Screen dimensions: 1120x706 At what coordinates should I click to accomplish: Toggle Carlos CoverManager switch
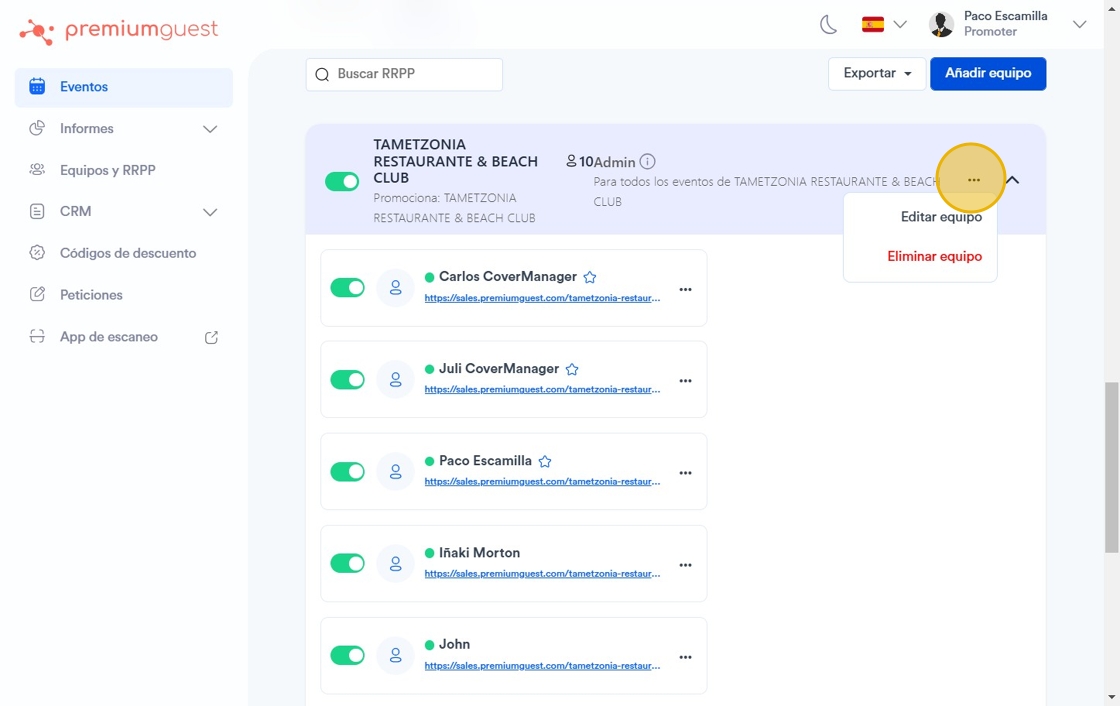pos(347,288)
